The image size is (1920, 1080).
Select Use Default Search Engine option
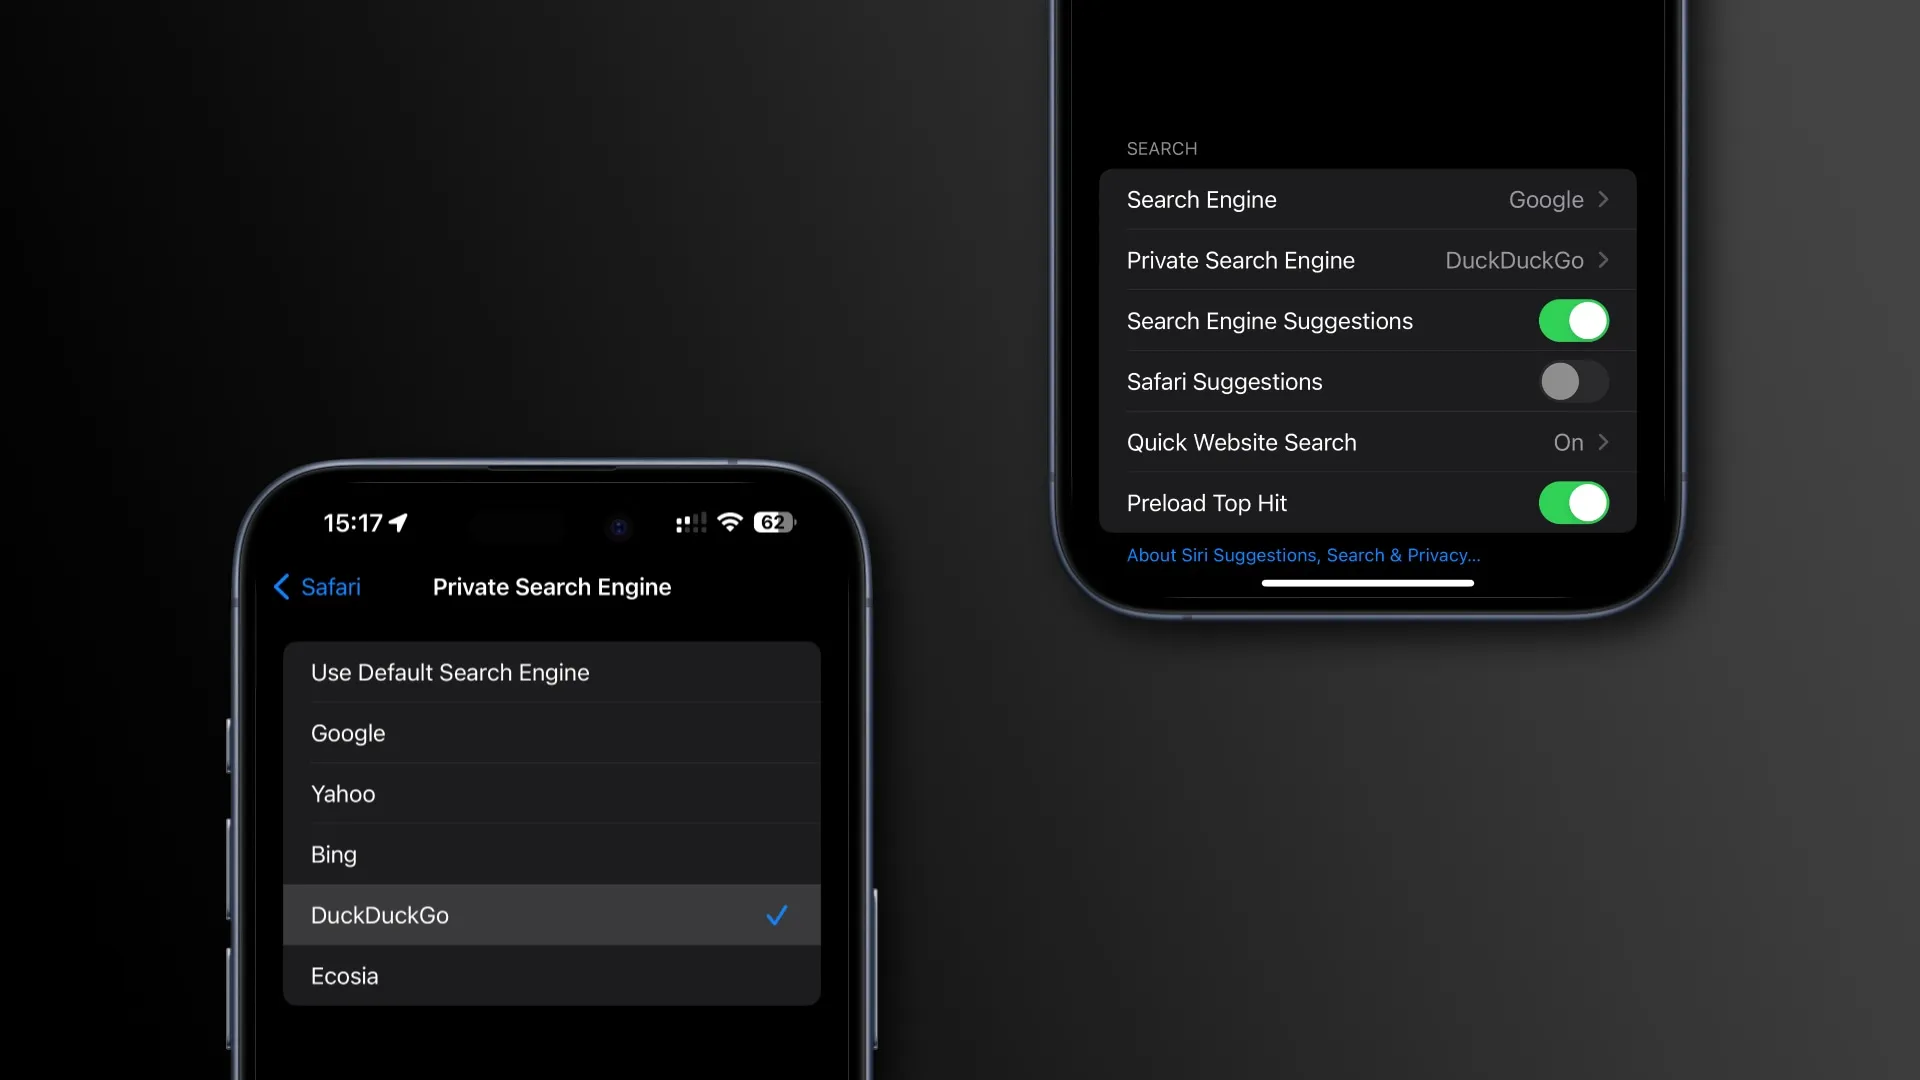551,673
